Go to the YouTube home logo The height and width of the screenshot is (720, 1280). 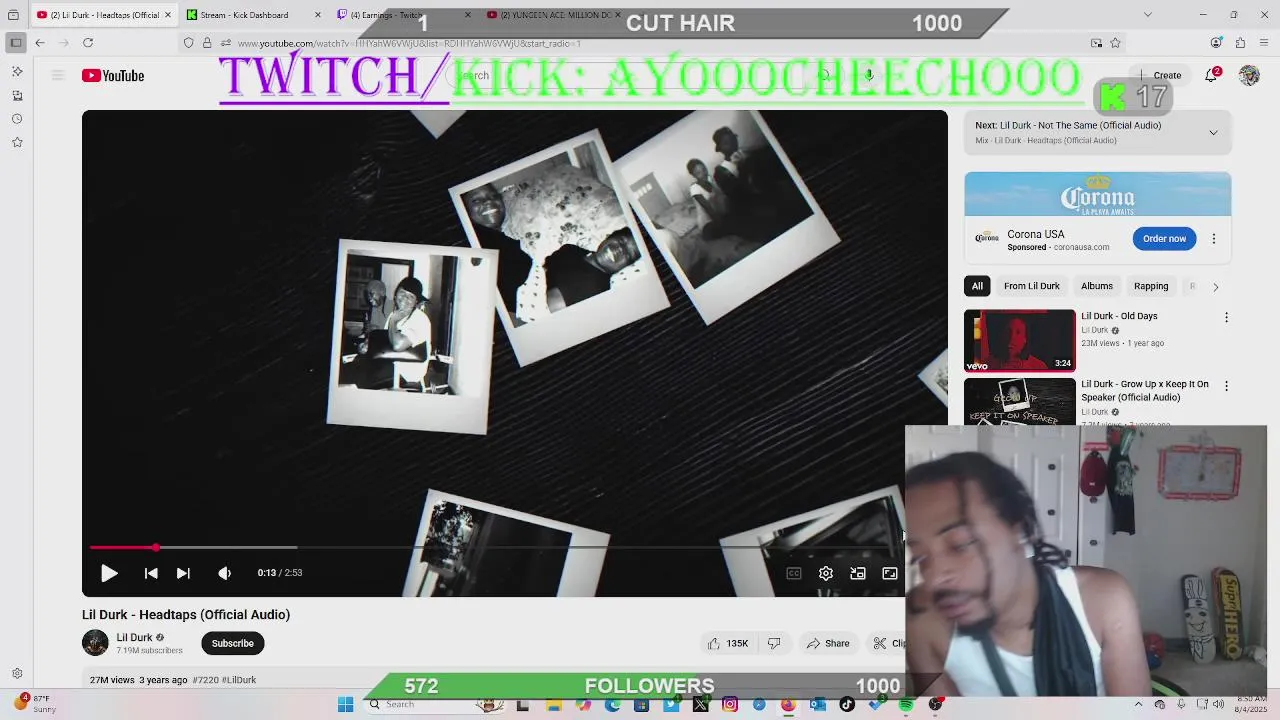click(x=113, y=76)
